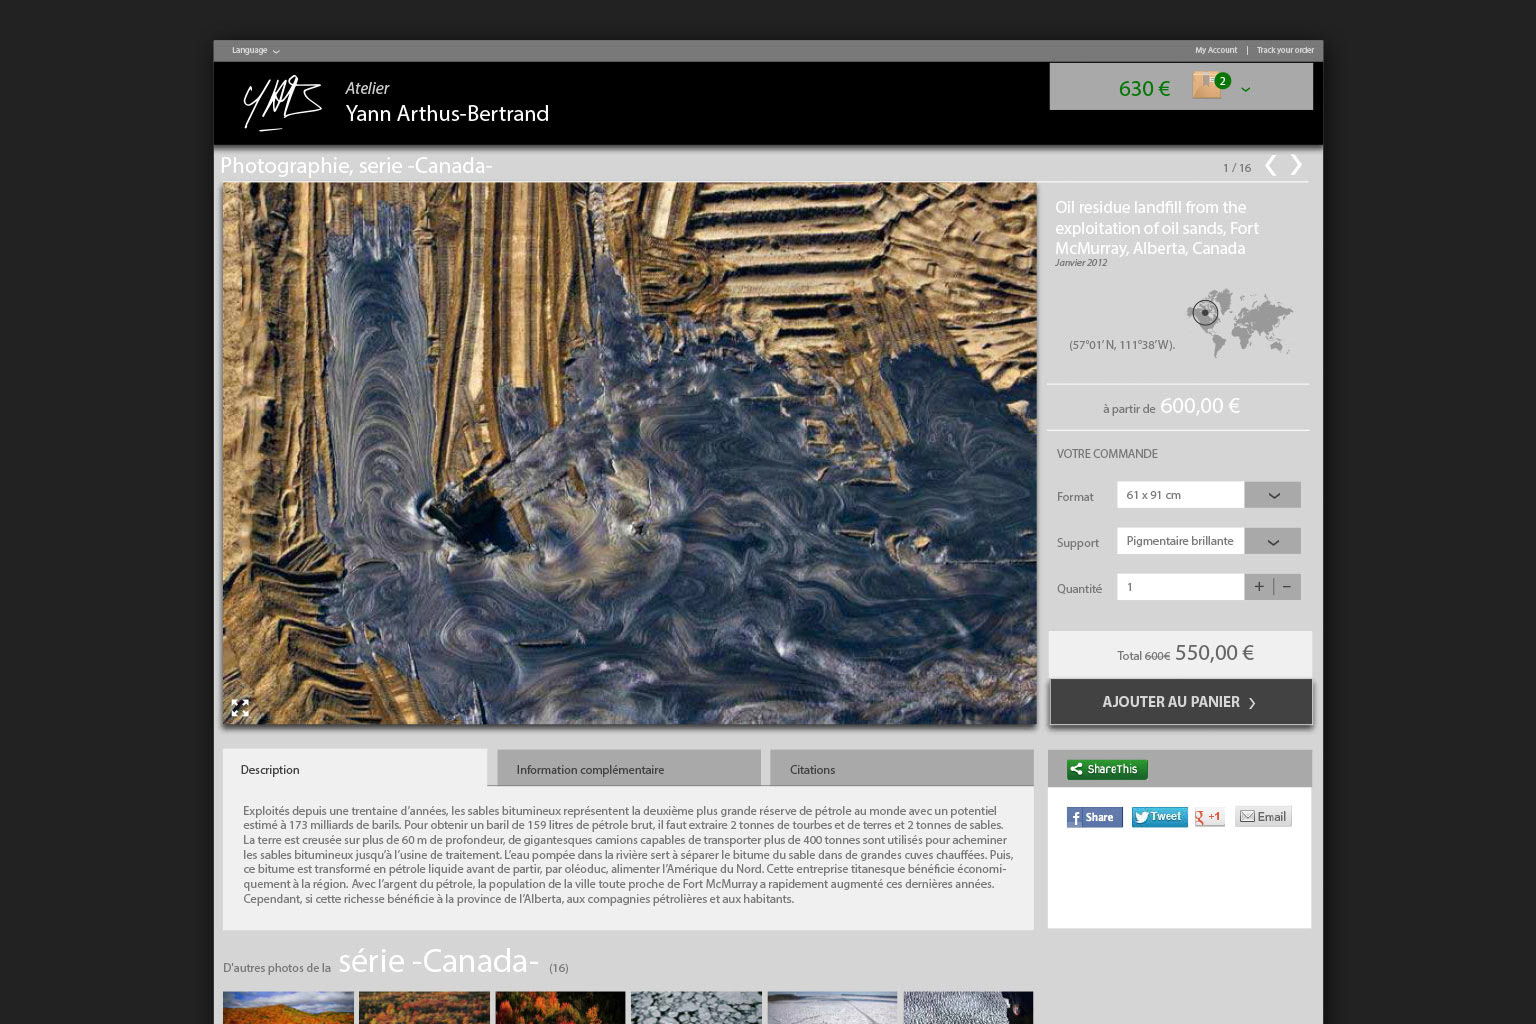Click the 630 € cart total
Viewport: 1536px width, 1024px height.
[1144, 89]
